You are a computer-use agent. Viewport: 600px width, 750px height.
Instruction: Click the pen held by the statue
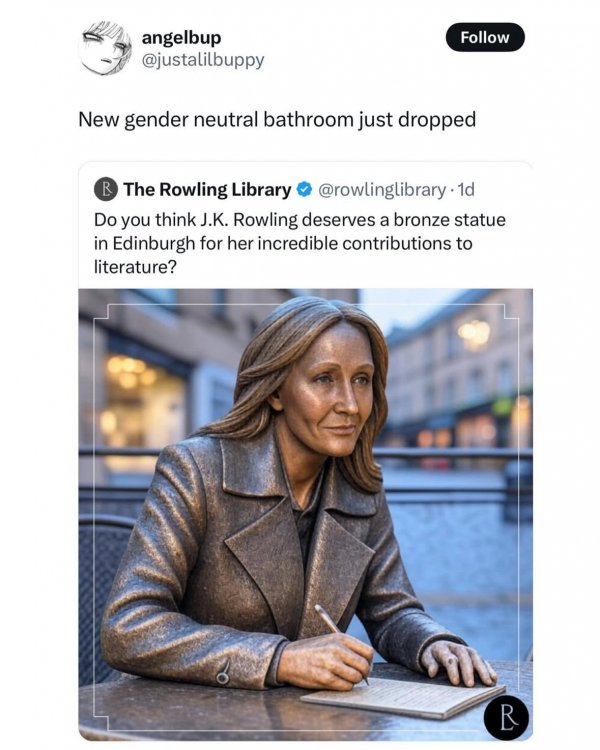point(341,643)
